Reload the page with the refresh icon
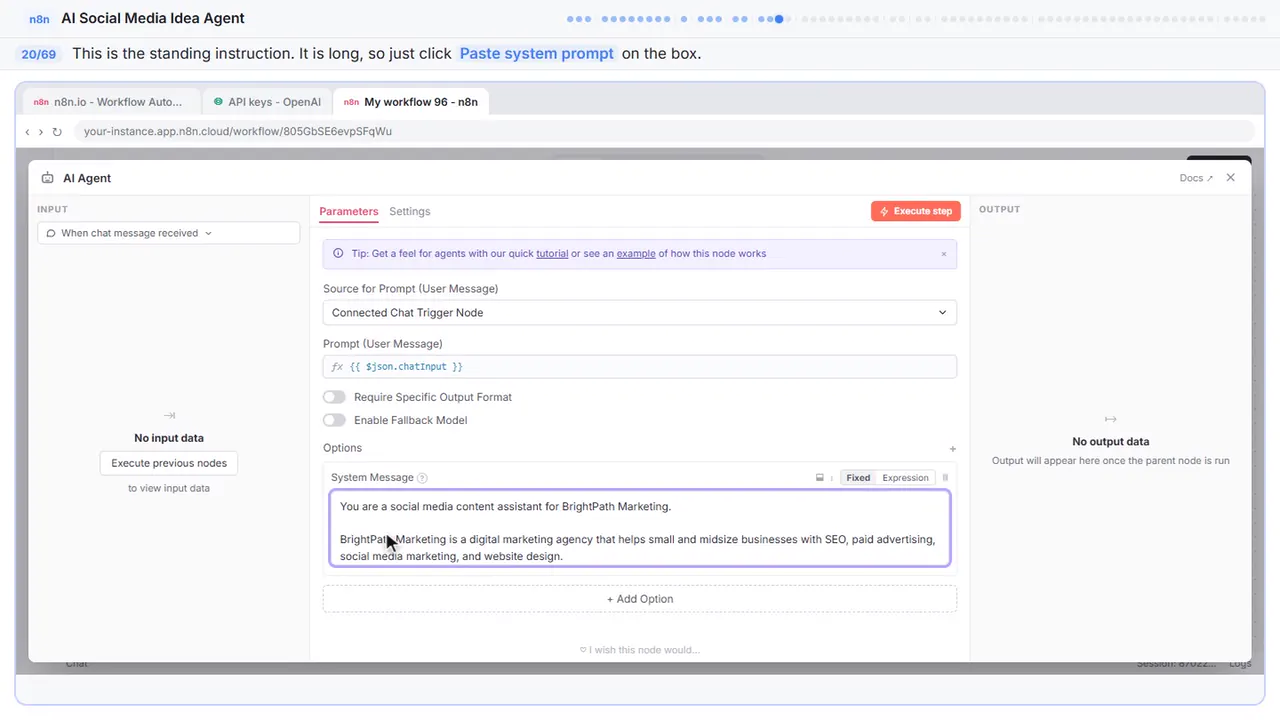 (57, 131)
